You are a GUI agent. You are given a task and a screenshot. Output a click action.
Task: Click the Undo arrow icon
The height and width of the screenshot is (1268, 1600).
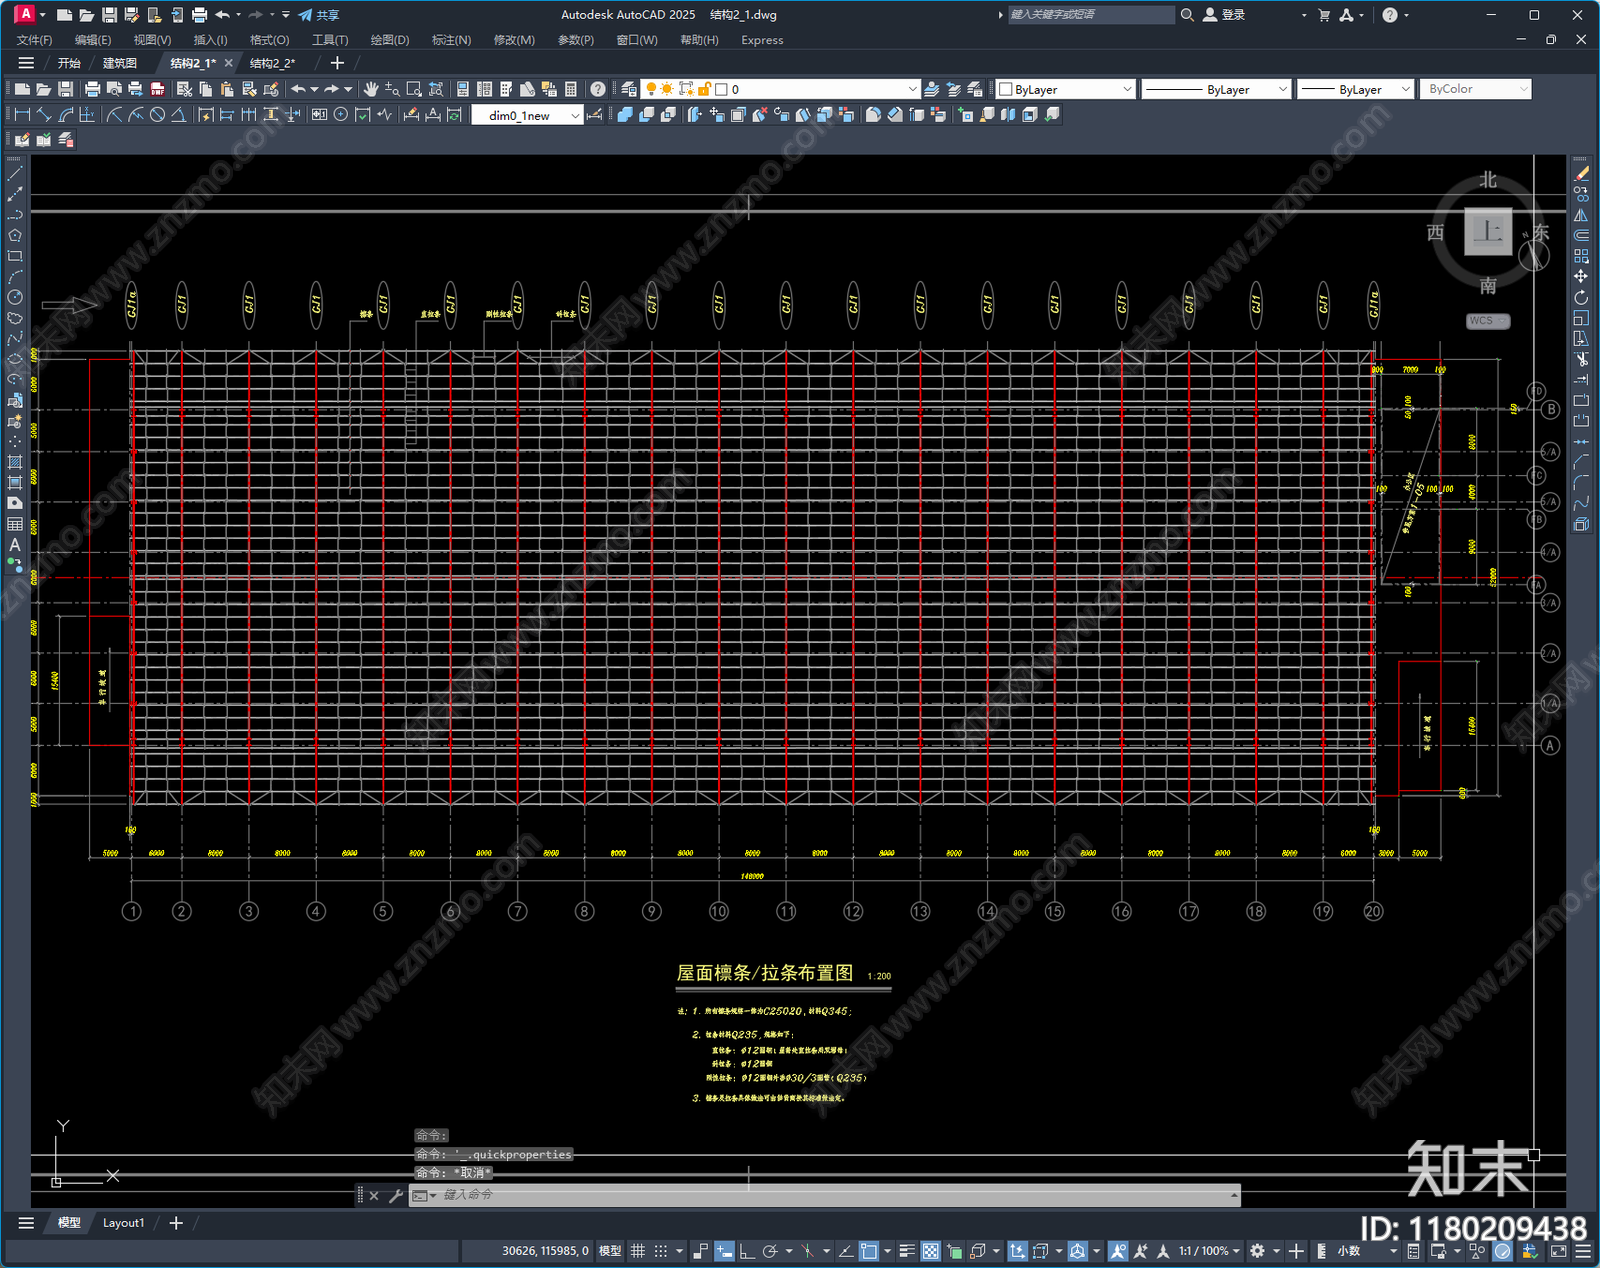(x=298, y=89)
